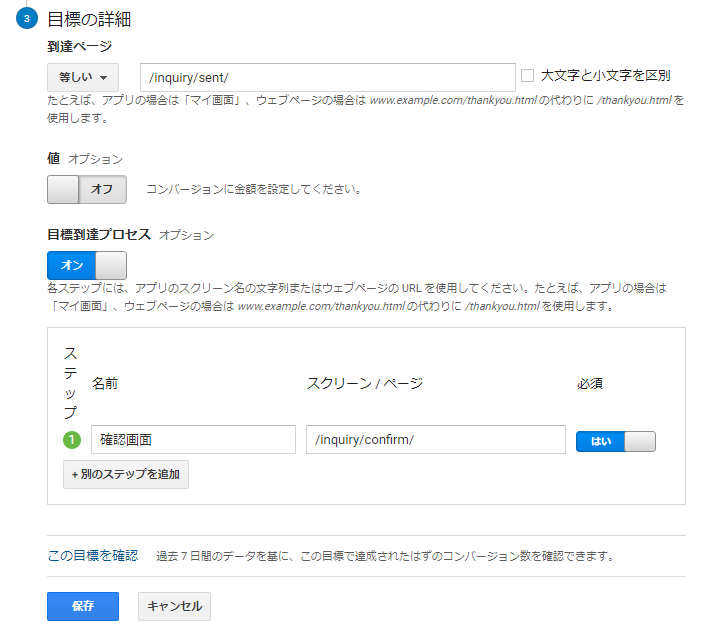Toggle the 必須 はい switch for step 1
The height and width of the screenshot is (626, 715).
click(x=615, y=441)
